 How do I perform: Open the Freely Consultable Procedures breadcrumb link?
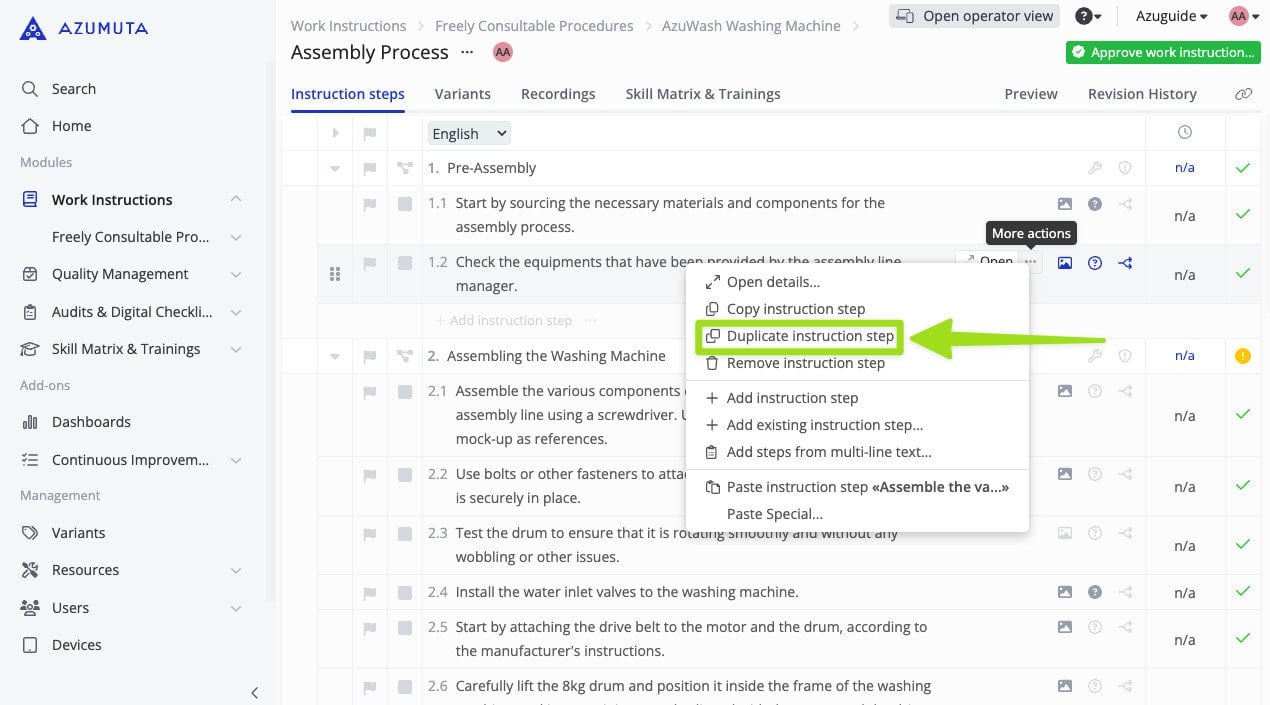pos(534,25)
